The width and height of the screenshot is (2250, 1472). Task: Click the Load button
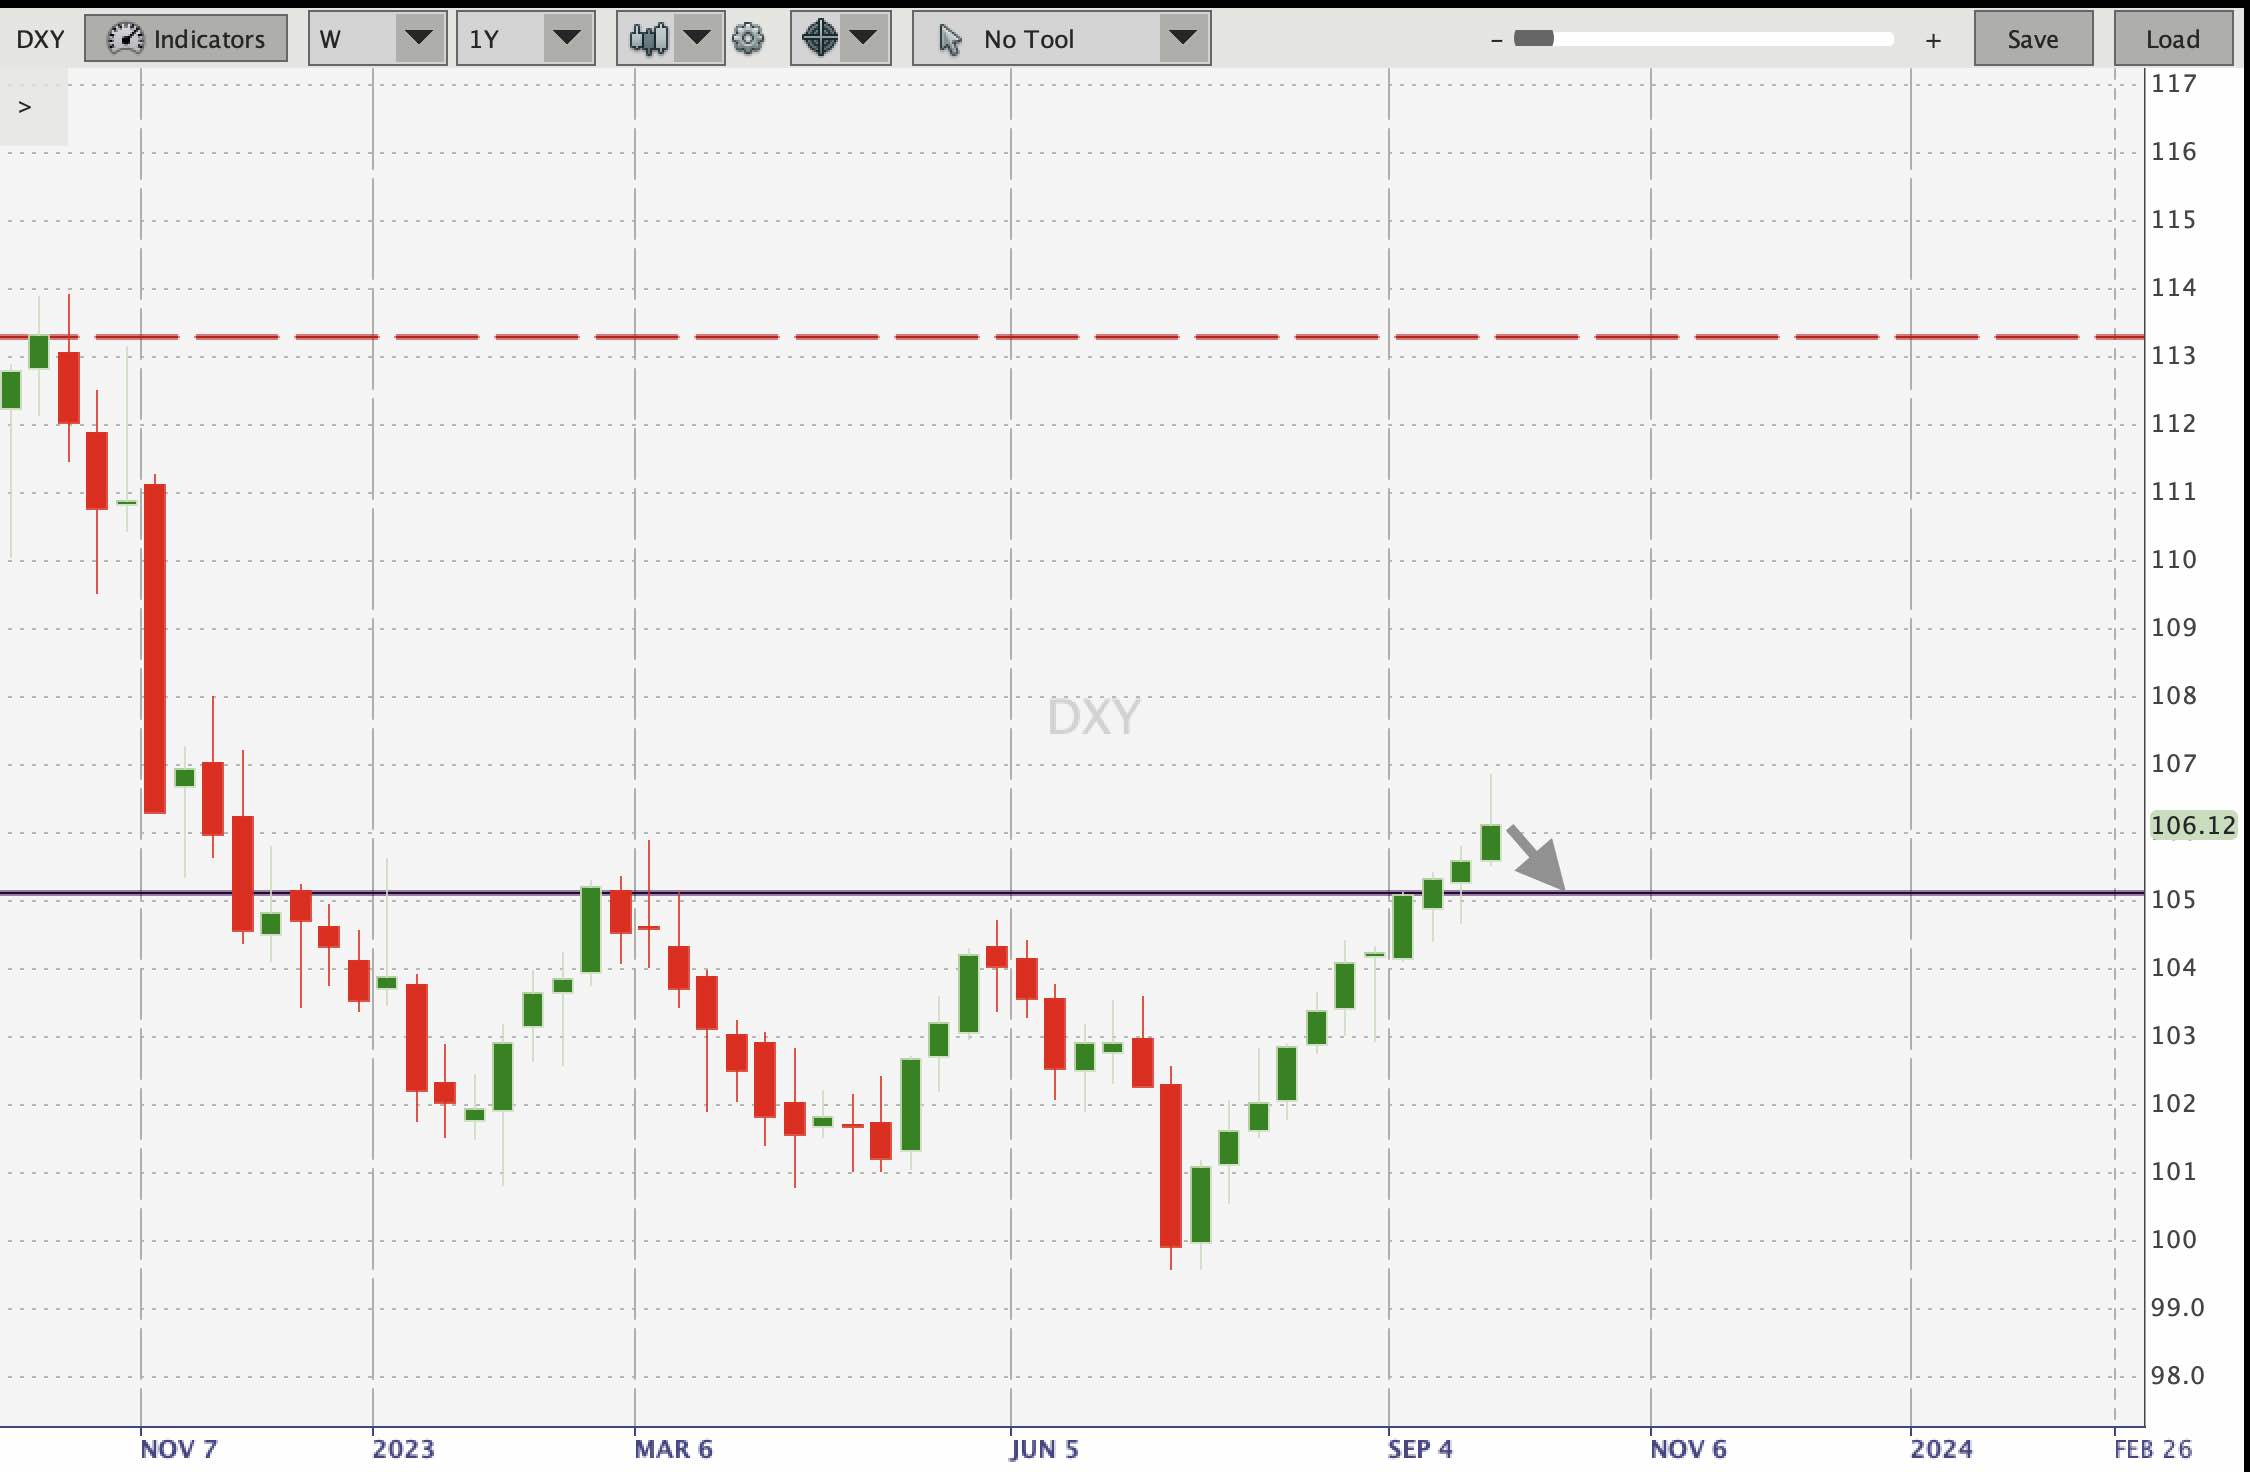pos(2173,39)
